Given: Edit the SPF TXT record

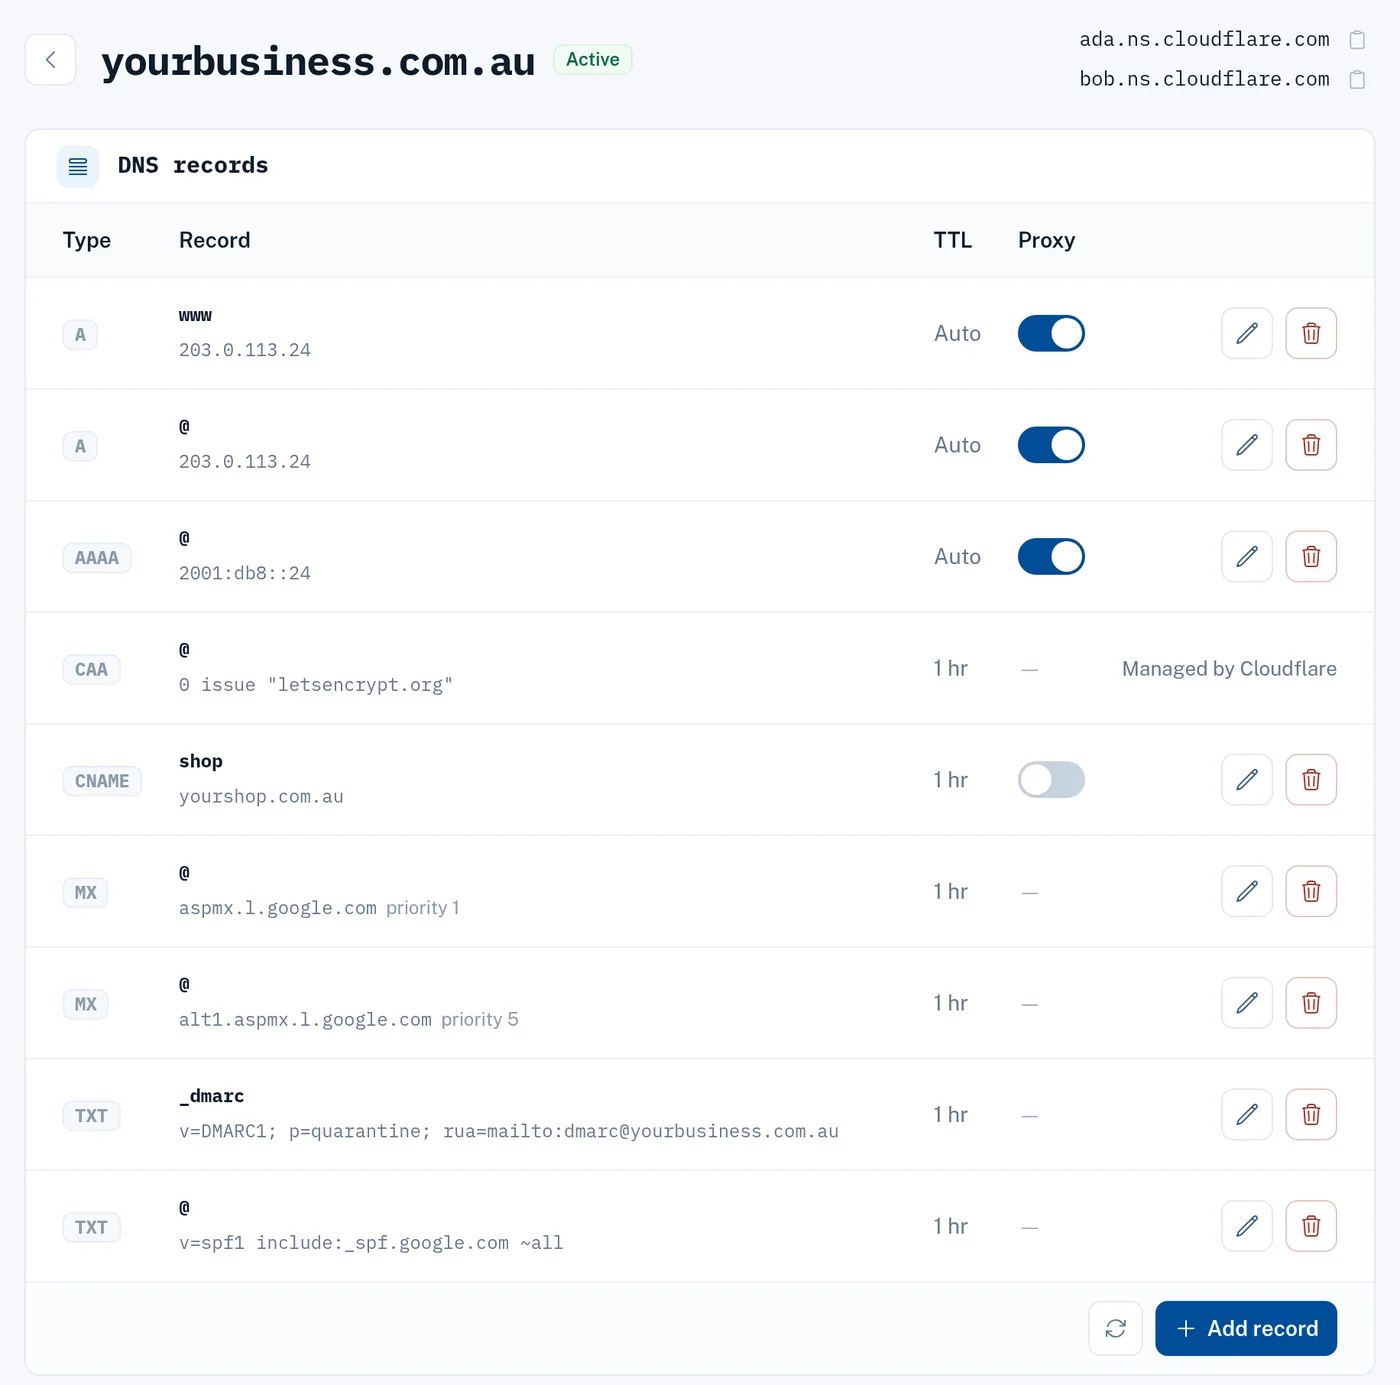Looking at the screenshot, I should (x=1247, y=1226).
